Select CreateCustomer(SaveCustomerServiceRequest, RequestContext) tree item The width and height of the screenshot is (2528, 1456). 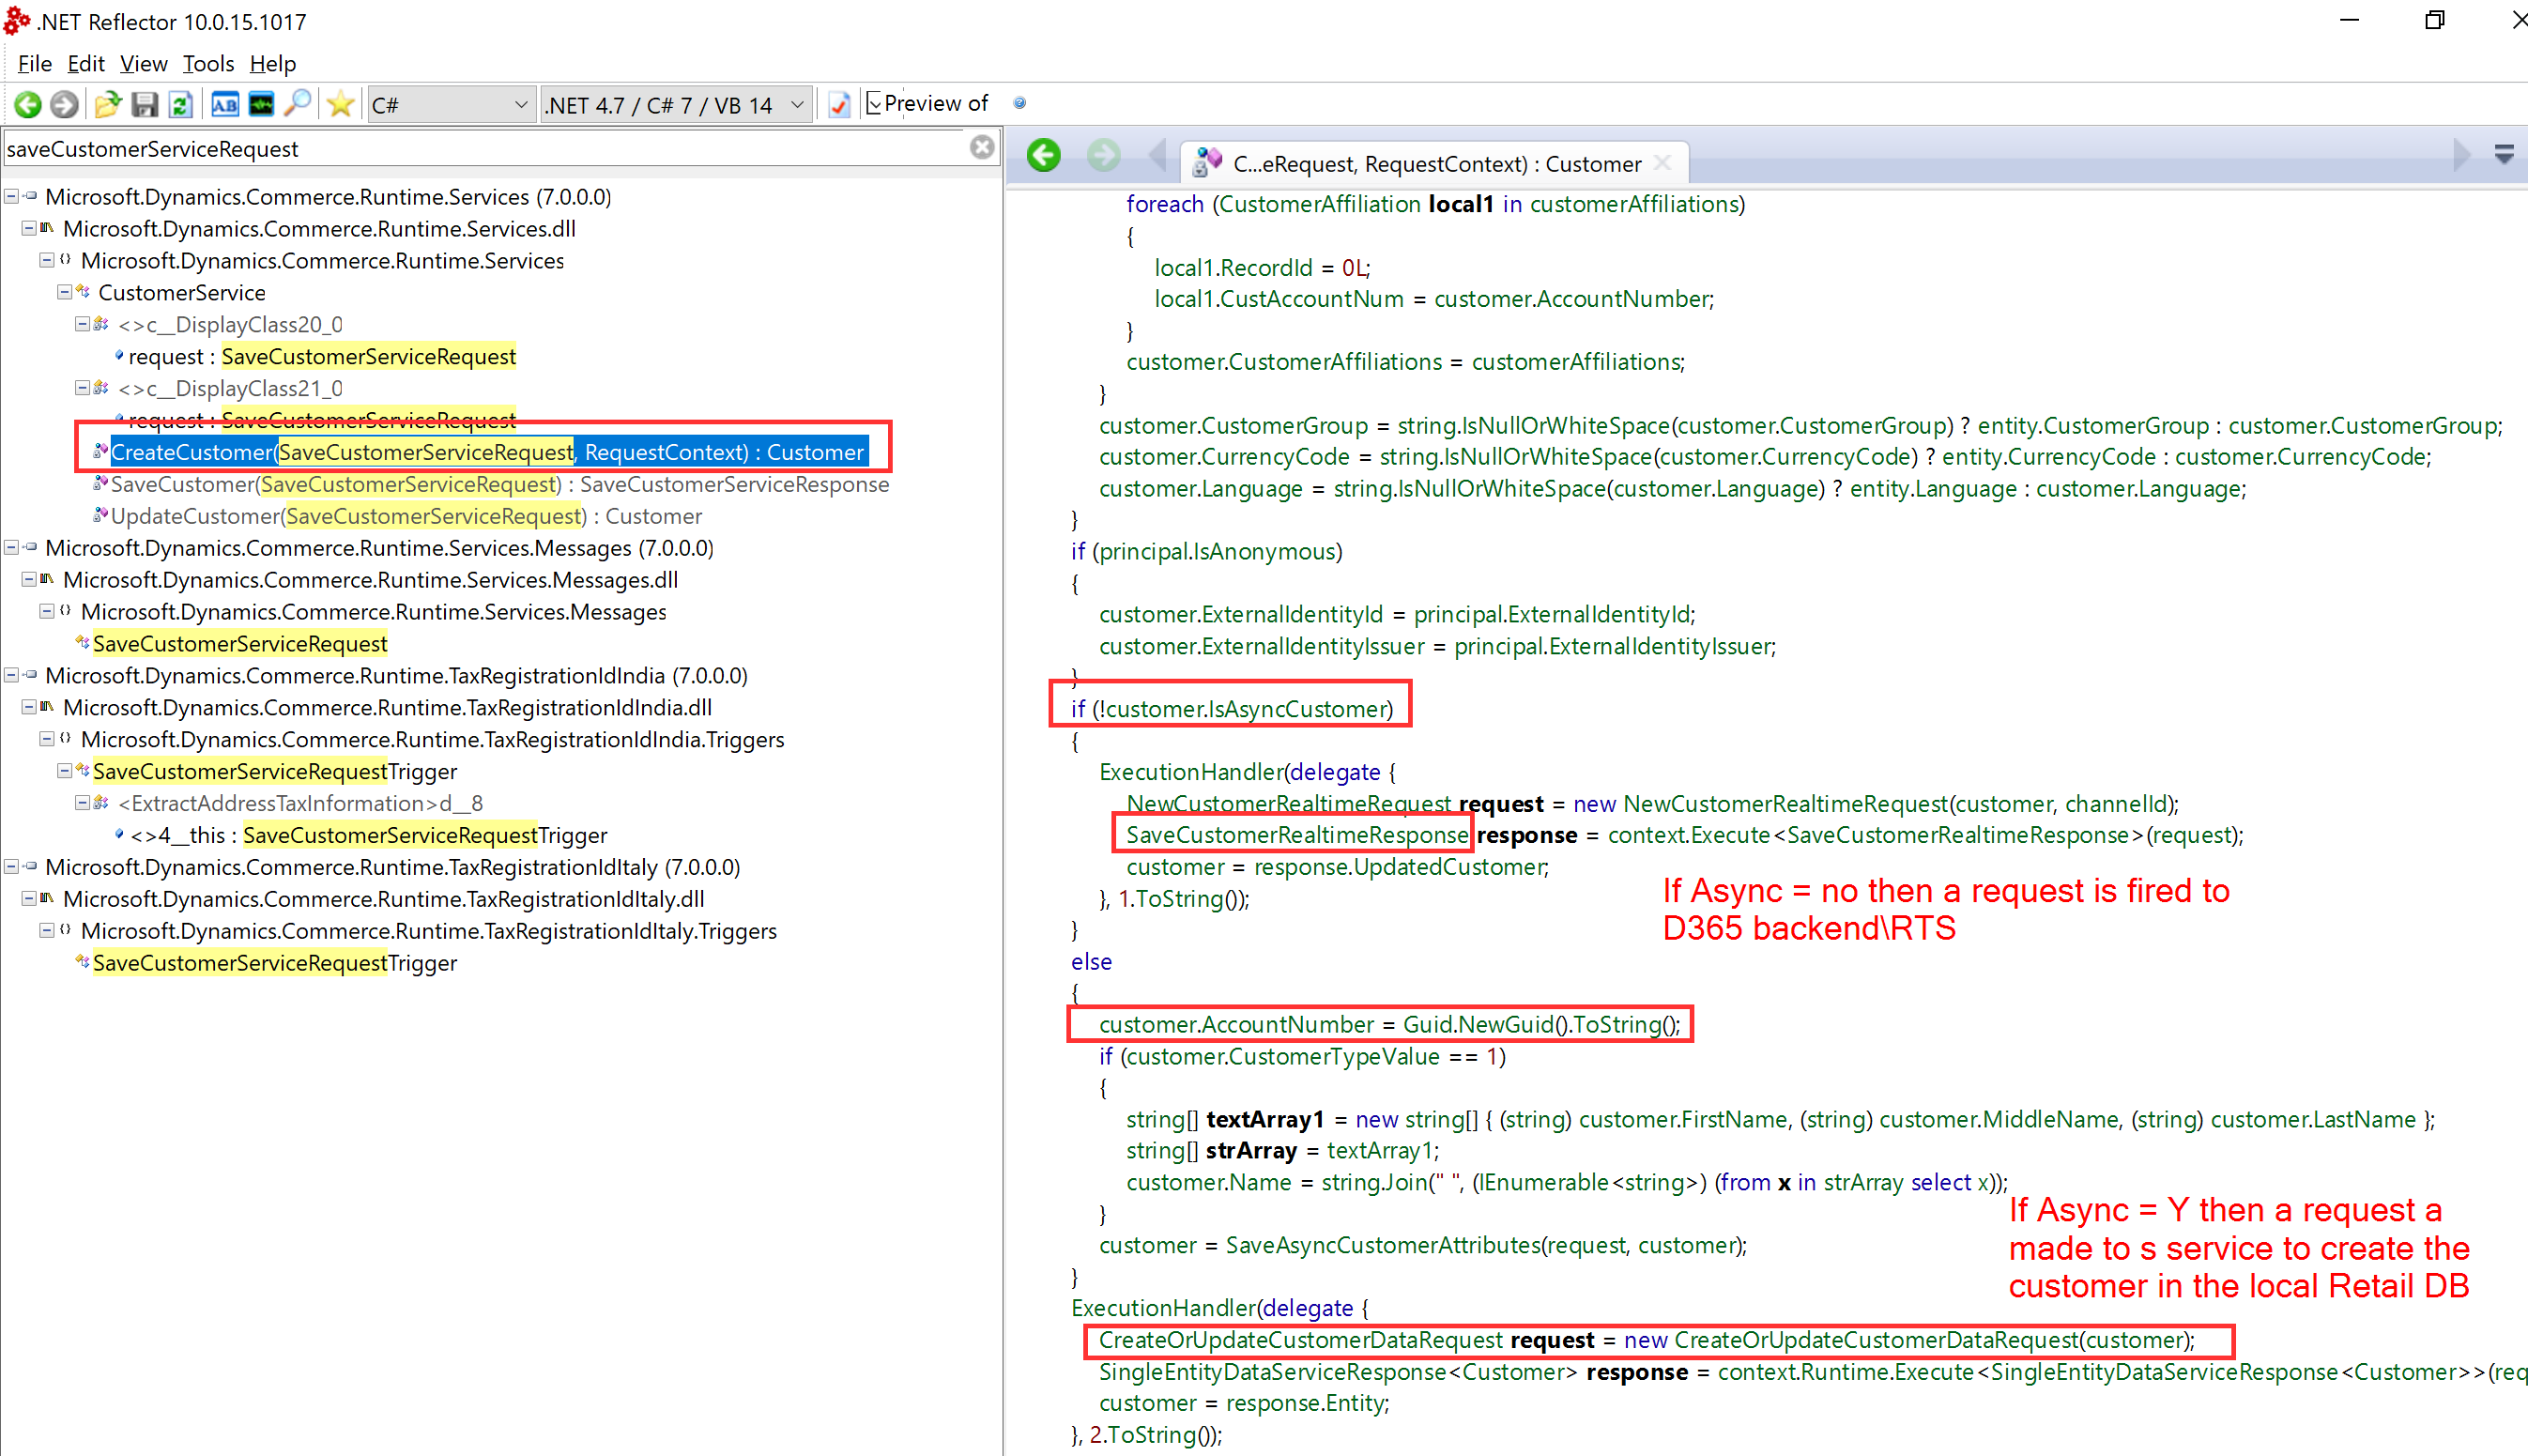click(x=489, y=452)
